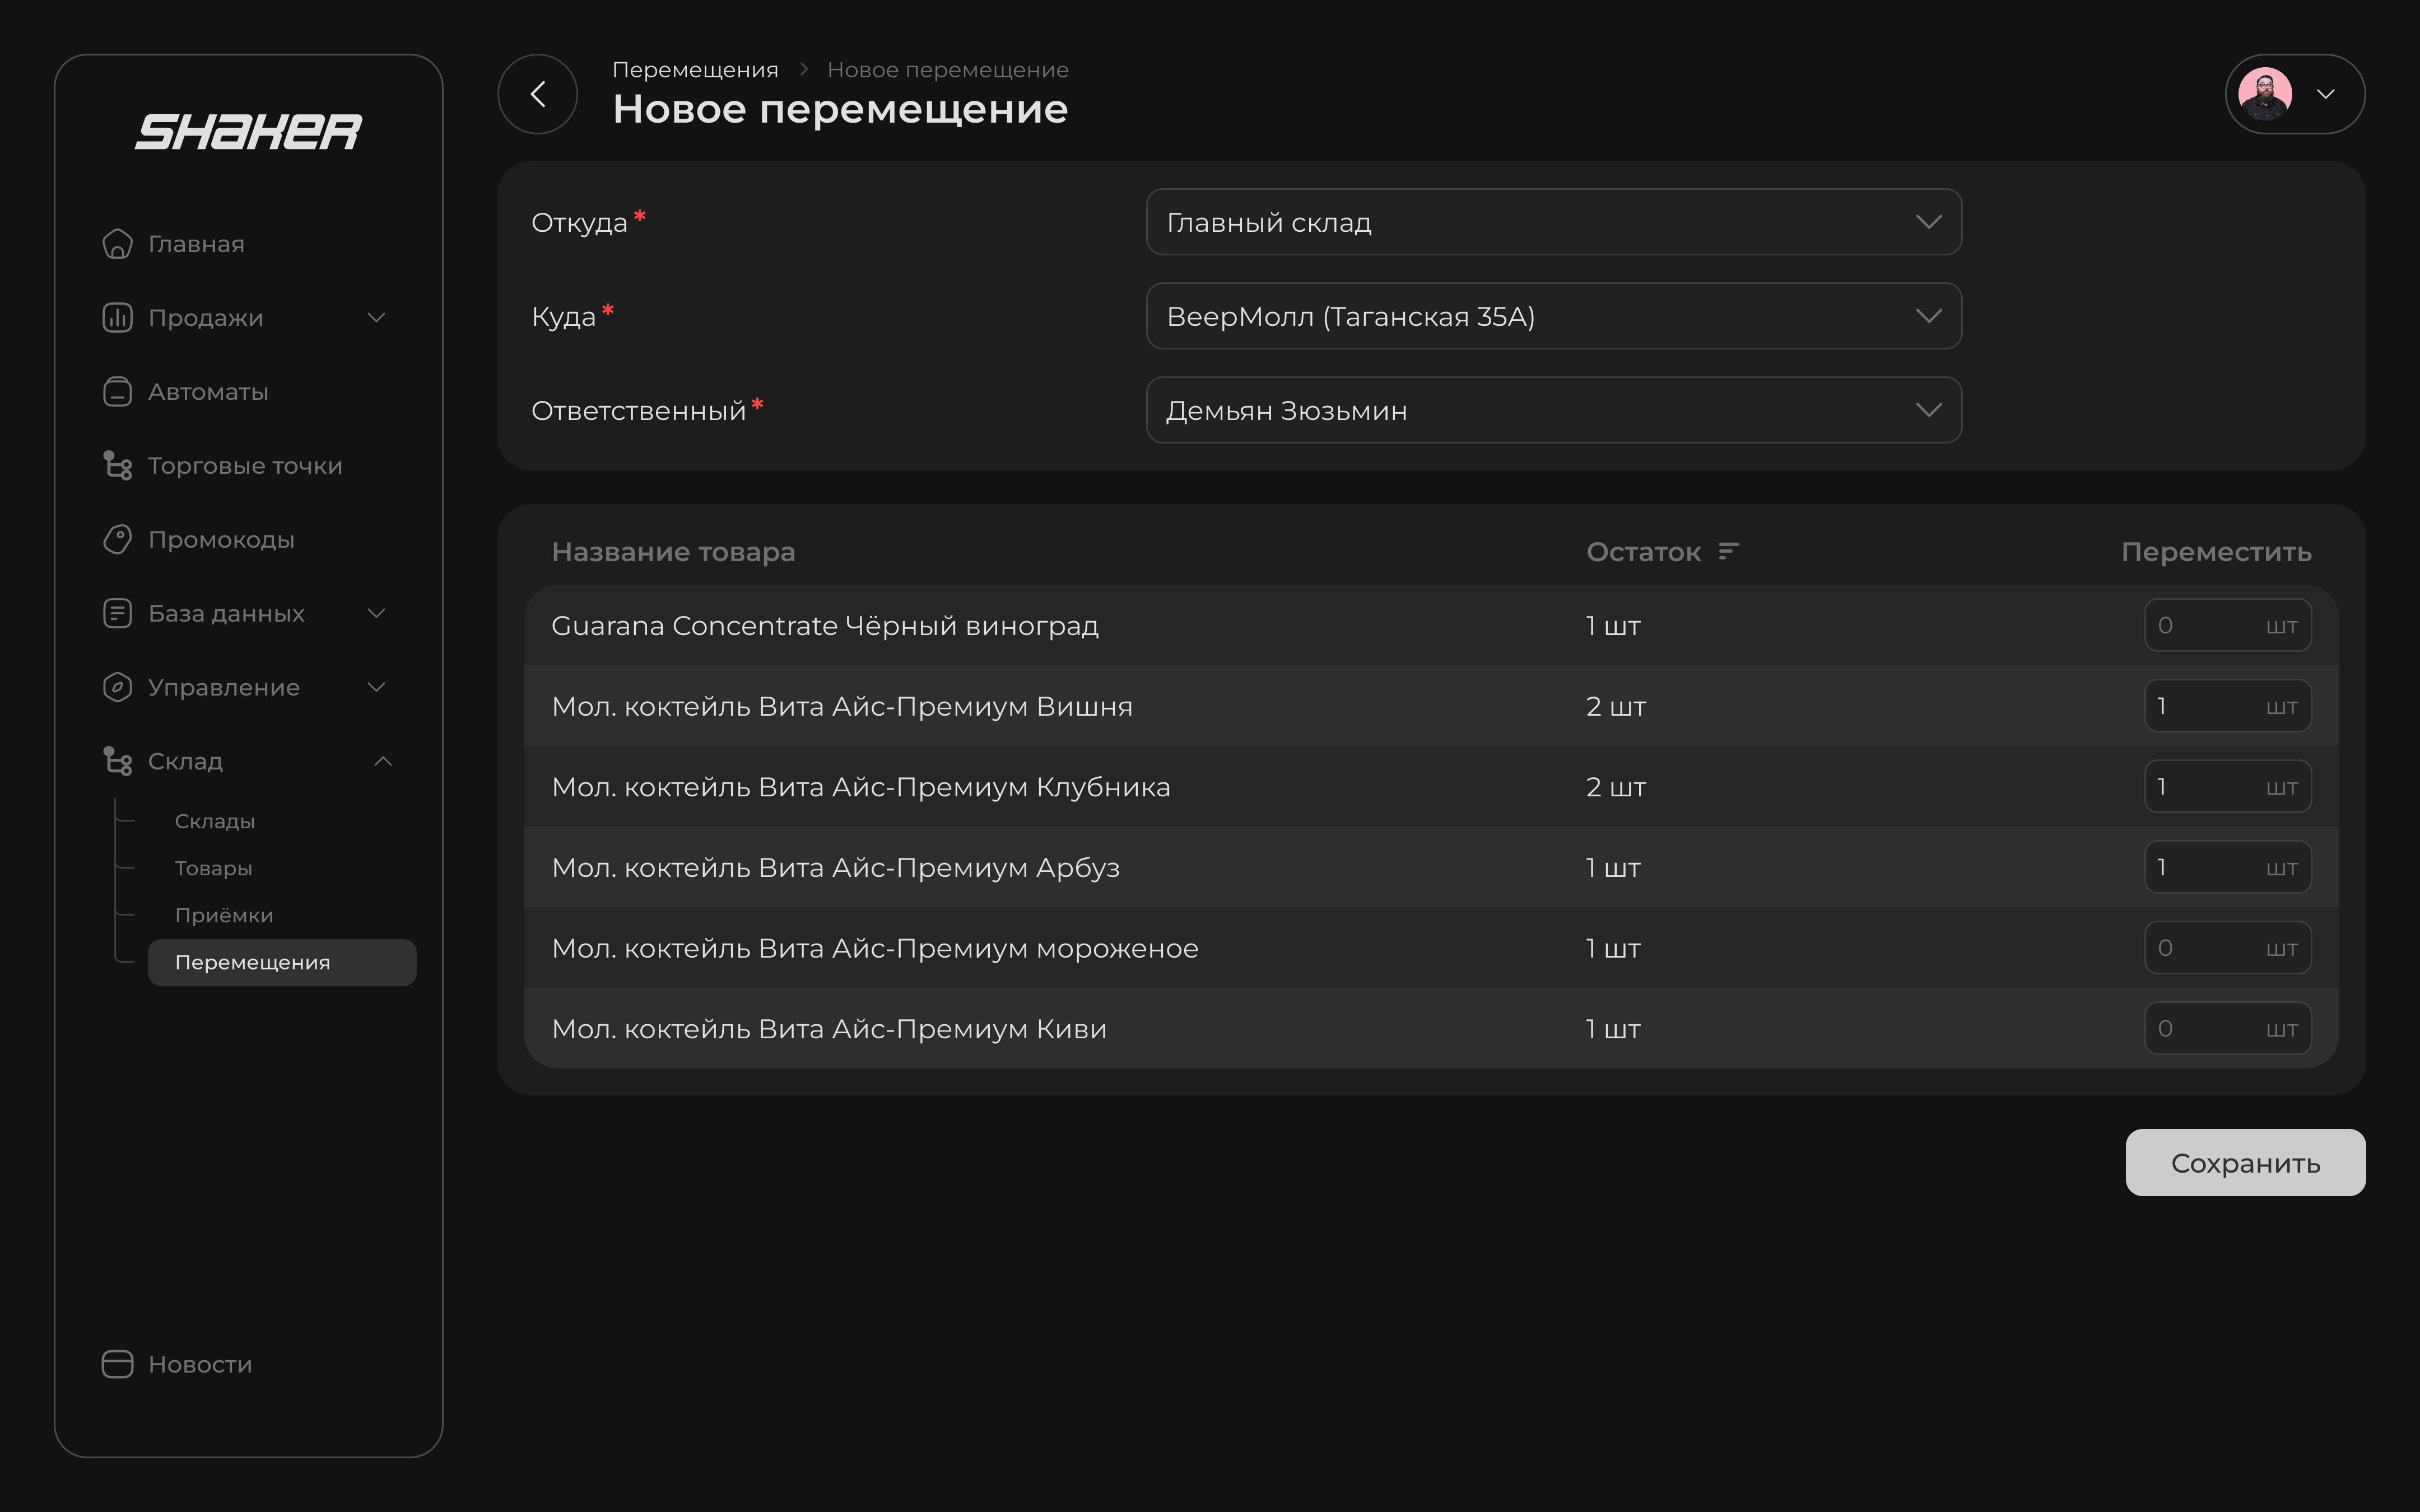Screen dimensions: 2420x1512
Task: Click the Новости icon in sidebar
Action: tap(117, 1364)
